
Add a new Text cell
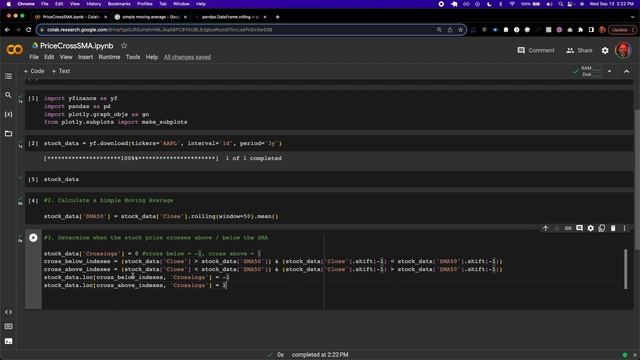coord(61,71)
